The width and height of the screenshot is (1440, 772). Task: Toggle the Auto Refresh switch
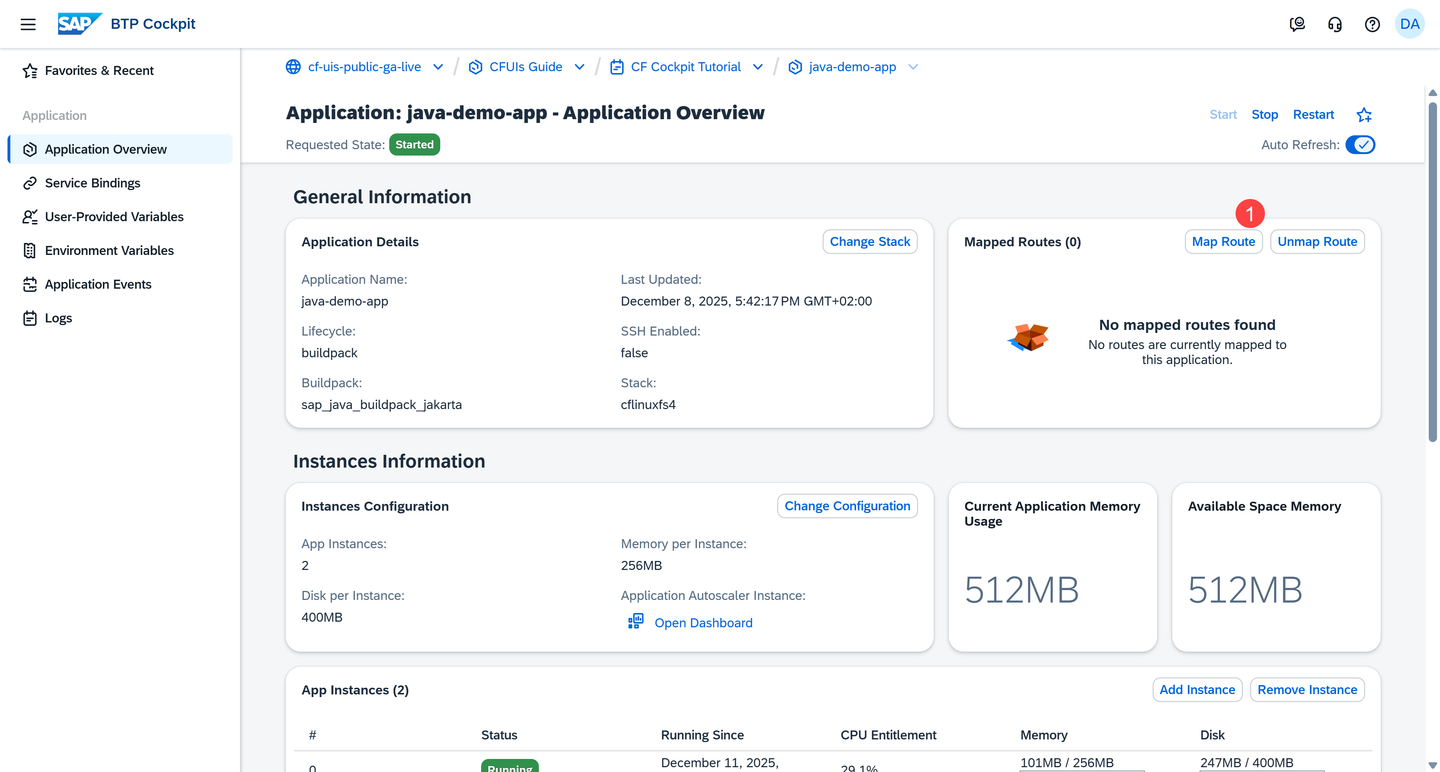(x=1360, y=145)
